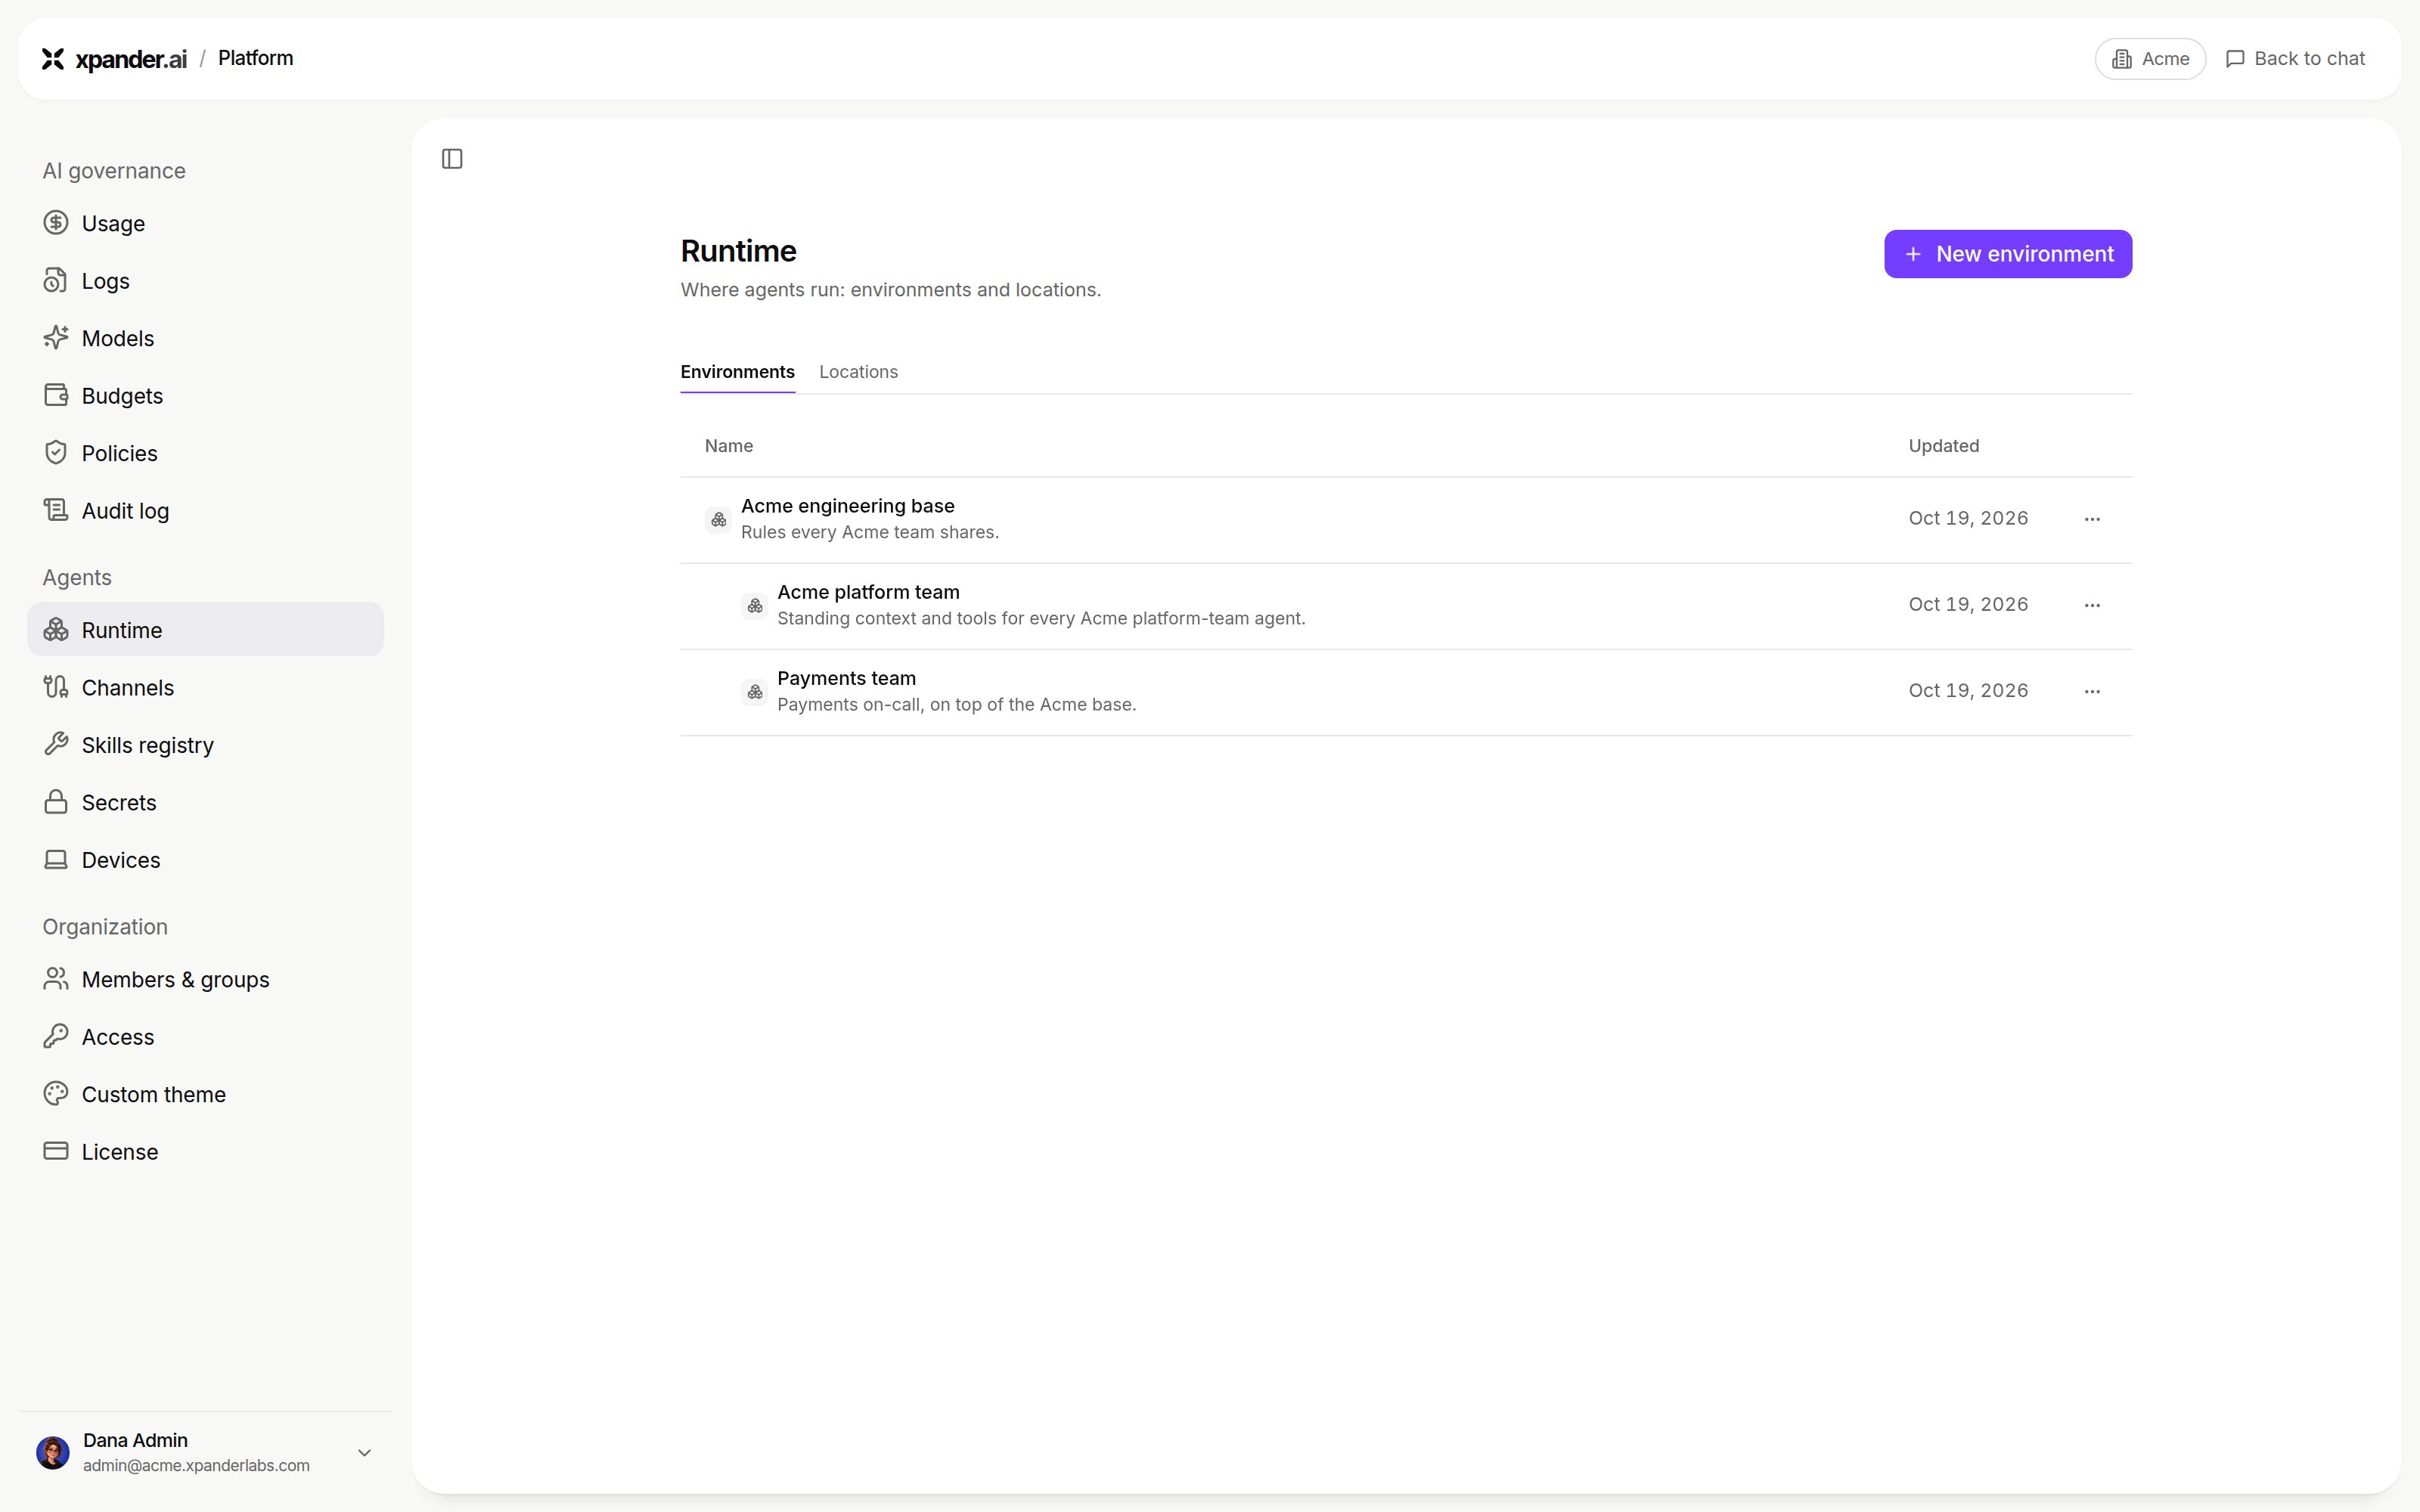Click the Usage dollar icon

pos(56,223)
